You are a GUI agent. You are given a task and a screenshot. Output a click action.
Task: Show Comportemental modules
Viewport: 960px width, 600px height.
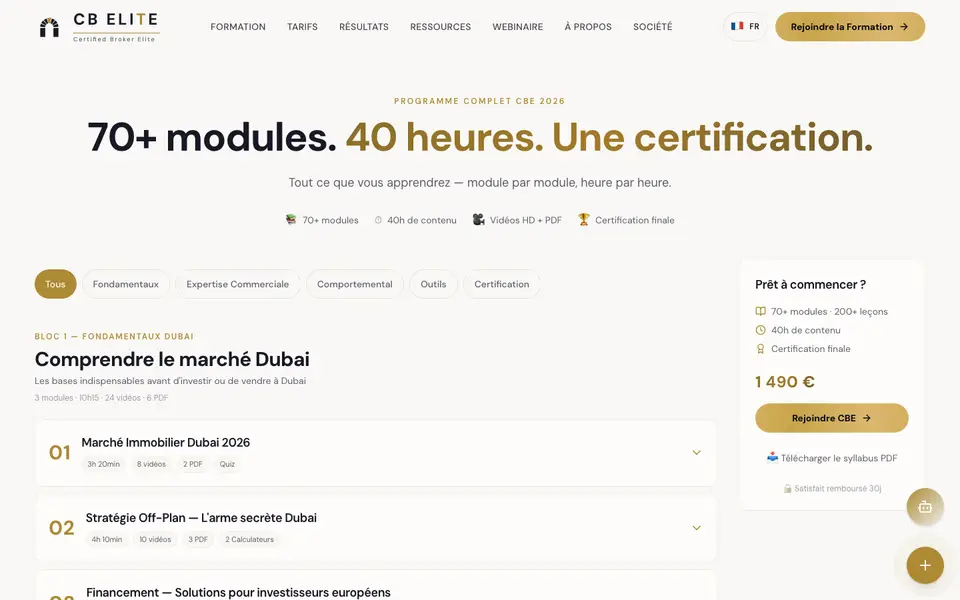click(x=354, y=284)
